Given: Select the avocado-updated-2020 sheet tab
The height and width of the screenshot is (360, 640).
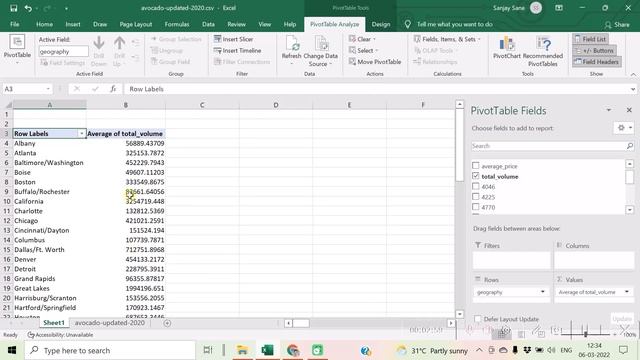Looking at the screenshot, I should click(109, 323).
